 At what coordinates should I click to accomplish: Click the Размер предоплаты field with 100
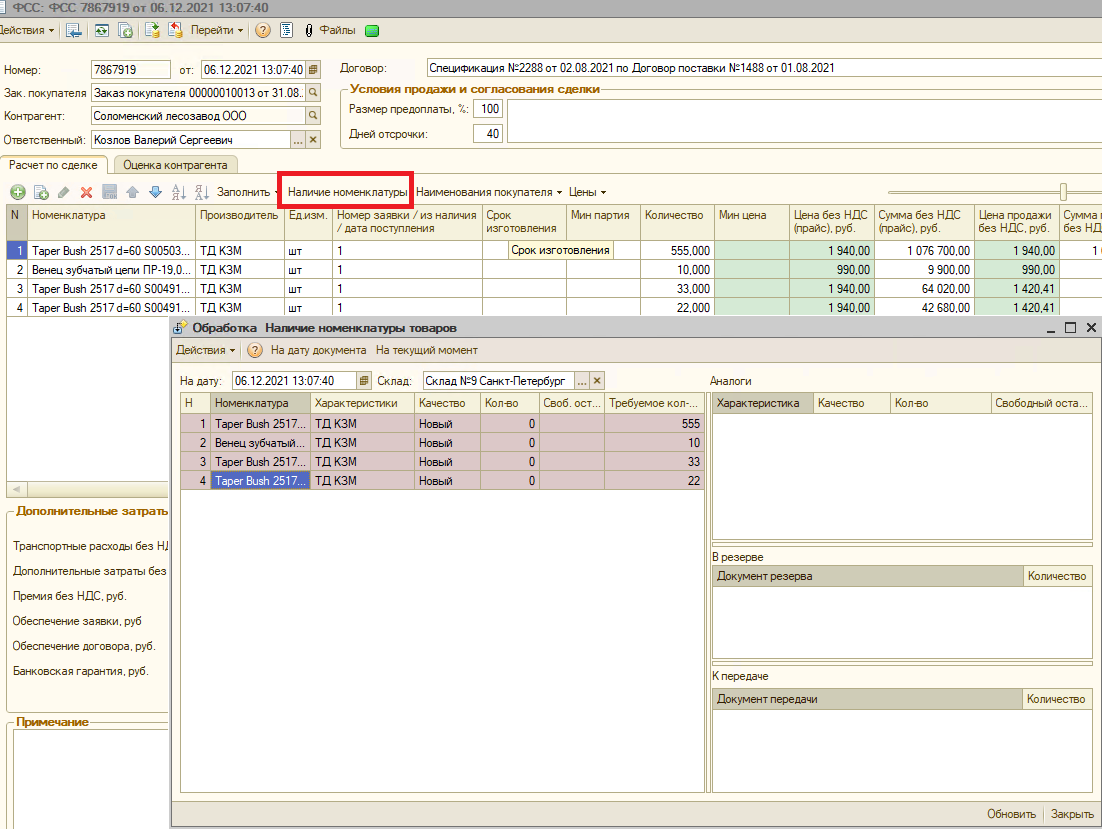pyautogui.click(x=488, y=109)
